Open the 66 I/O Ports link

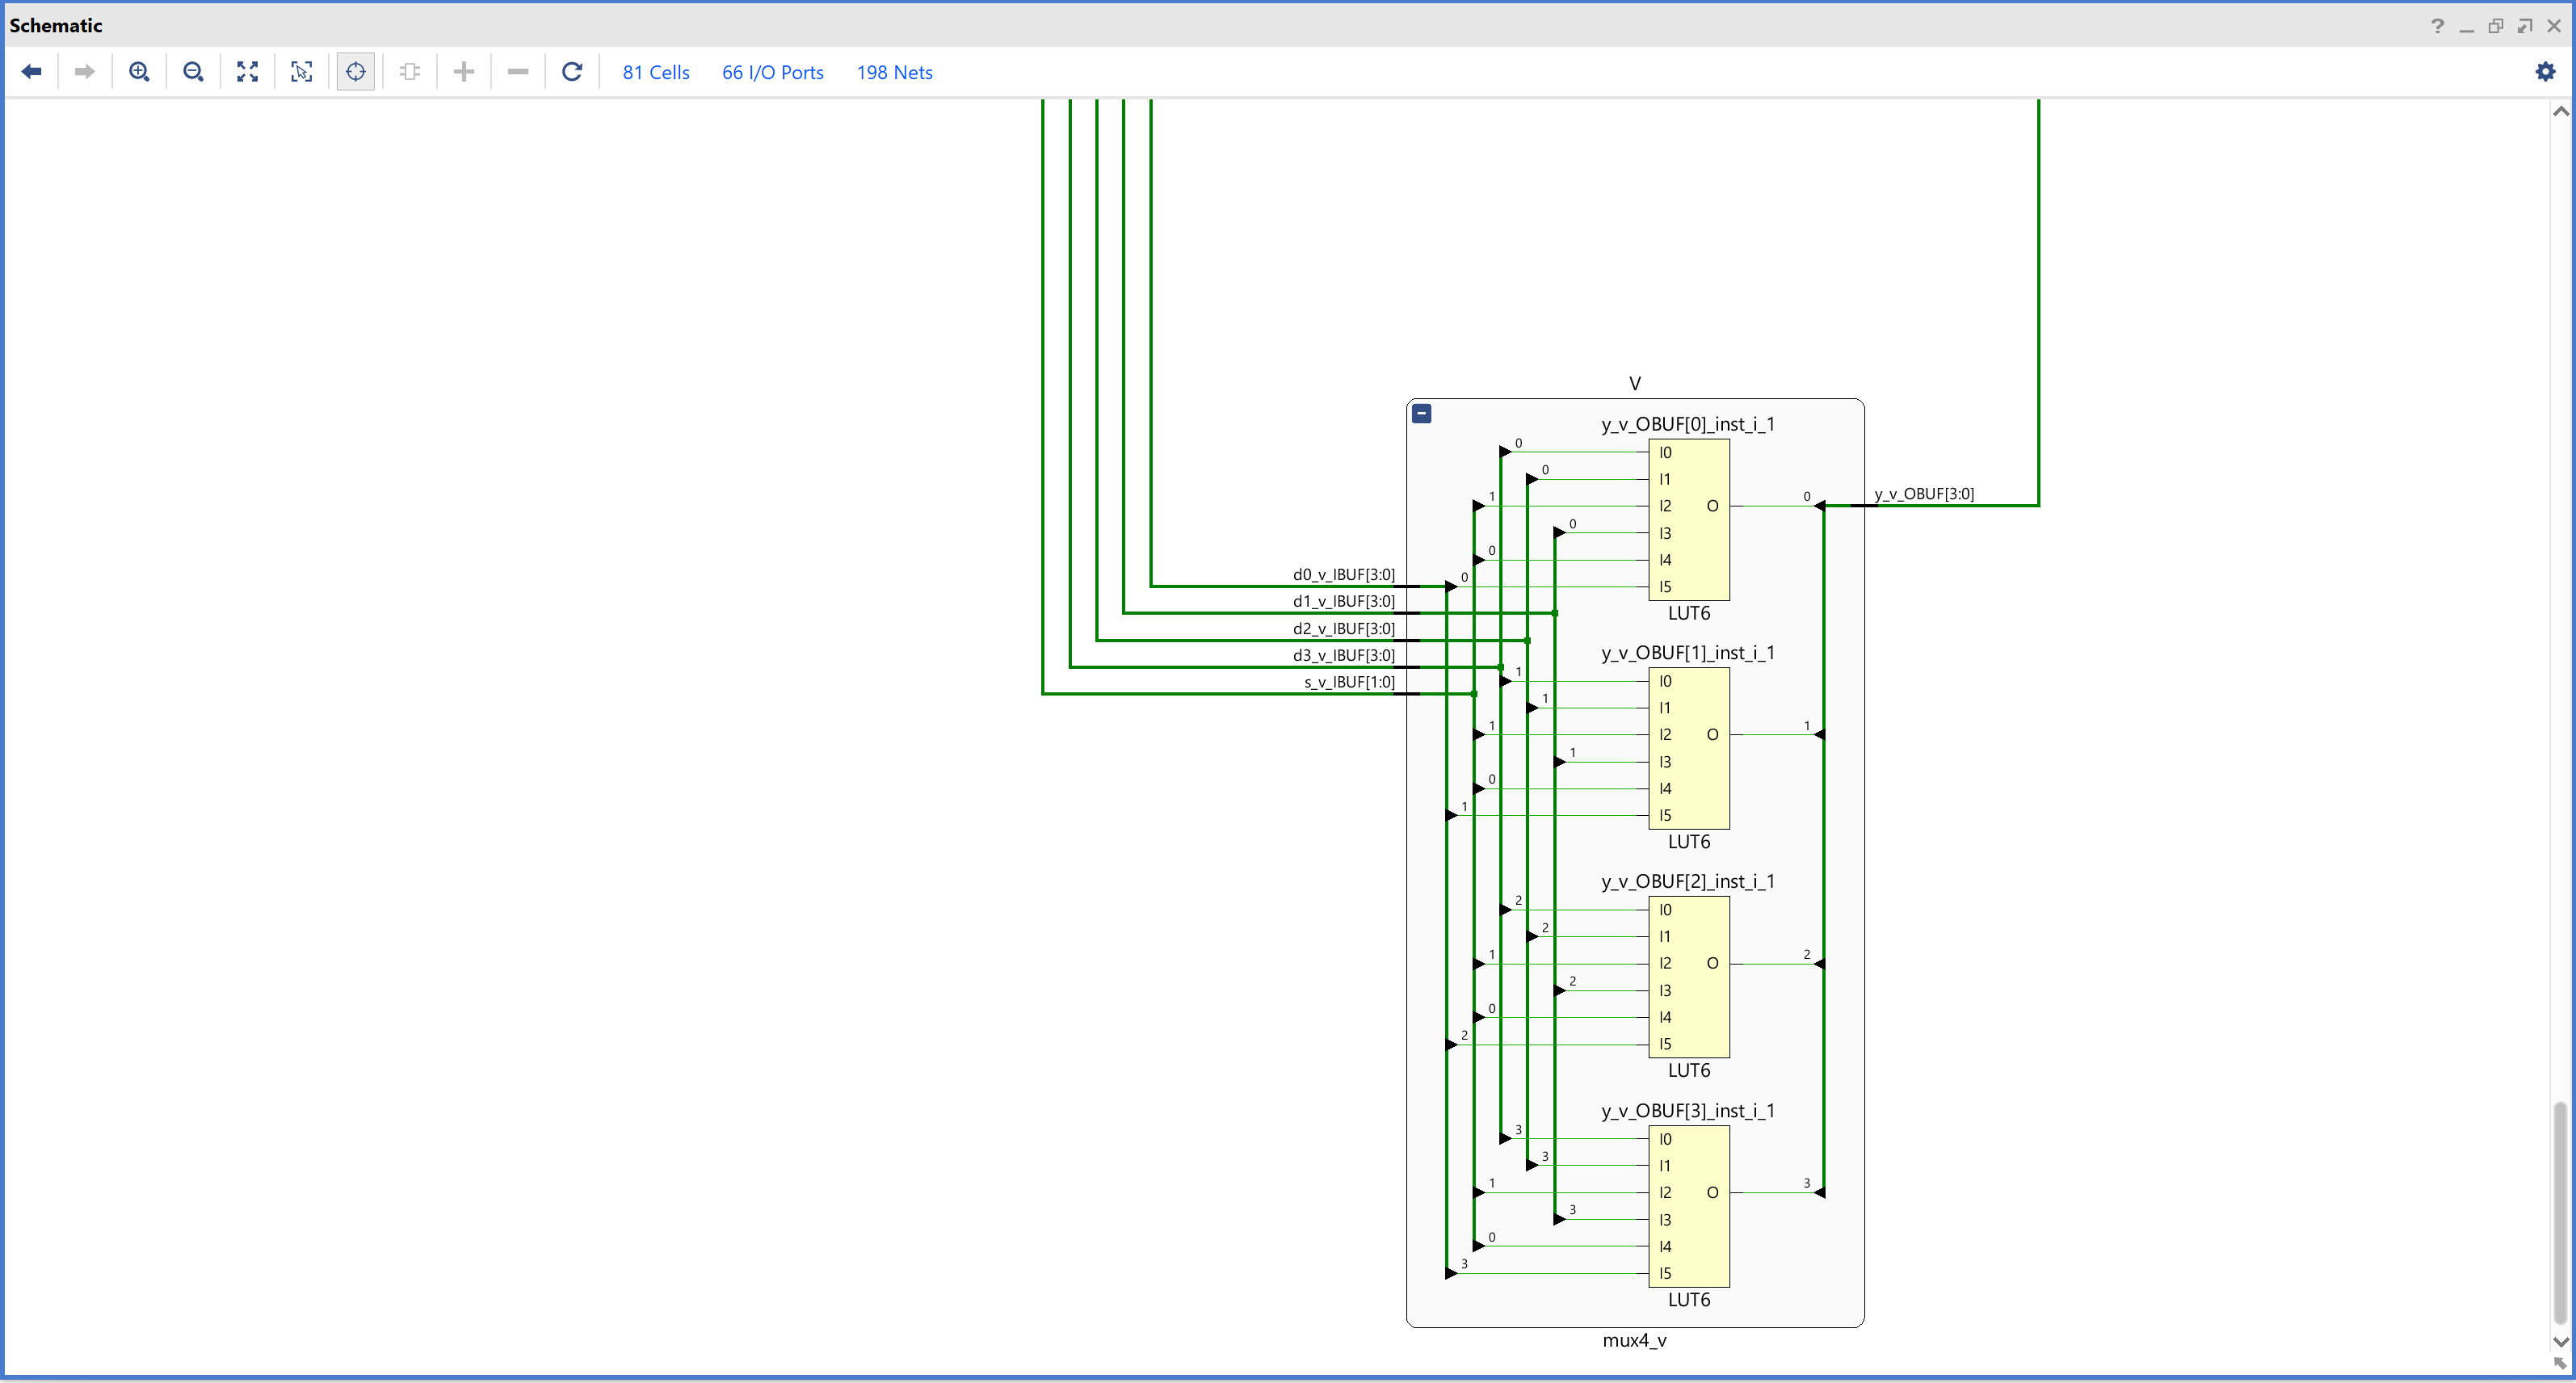coord(772,72)
